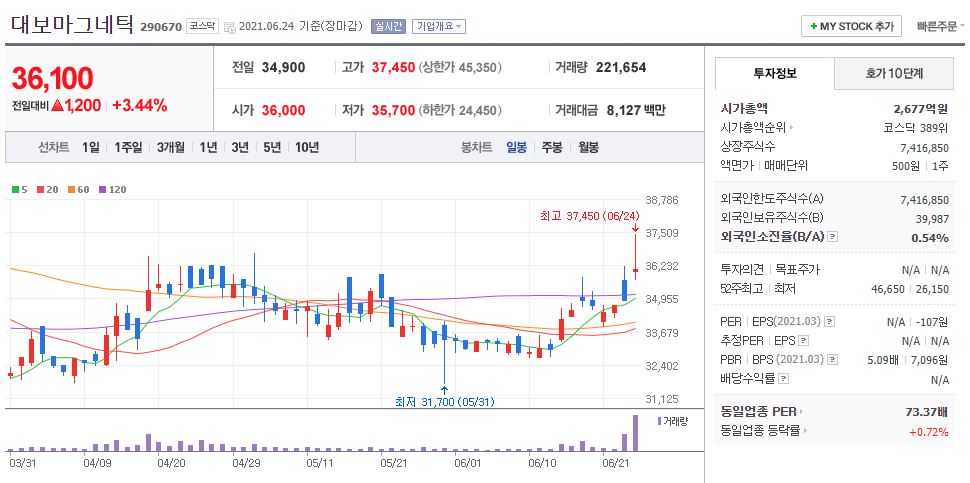This screenshot has width=970, height=483.
Task: Click the 시가 value 36,000
Action: point(283,111)
